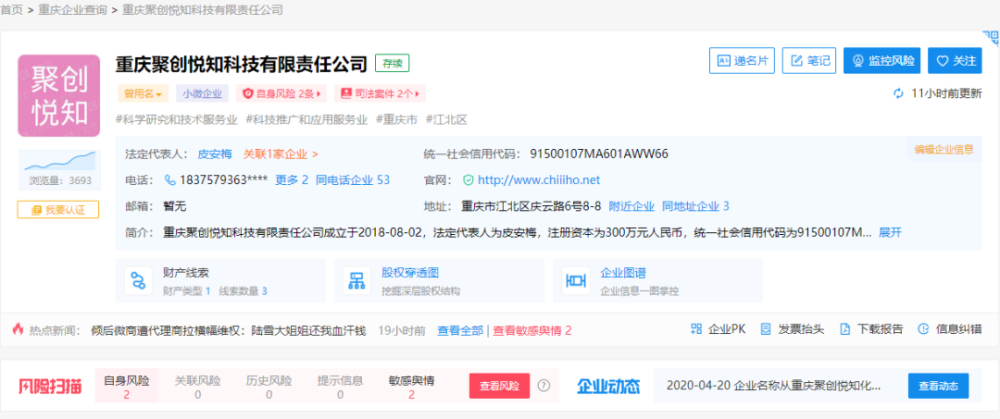This screenshot has height=419, width=1000.
Task: Click the credit code 91500107MA601AWW66
Action: click(x=599, y=154)
